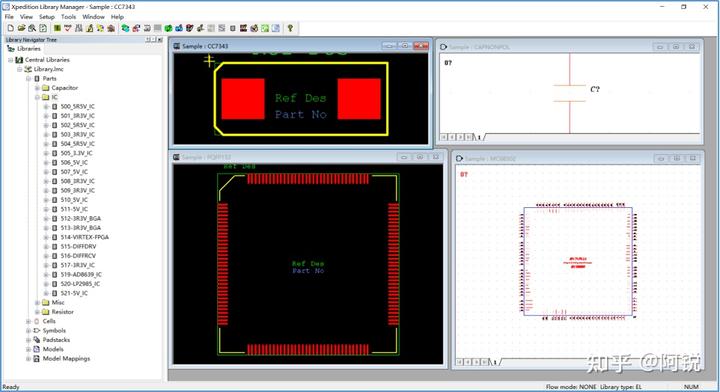
Task: Select the 505_3.3V_IC part
Action: (x=76, y=153)
